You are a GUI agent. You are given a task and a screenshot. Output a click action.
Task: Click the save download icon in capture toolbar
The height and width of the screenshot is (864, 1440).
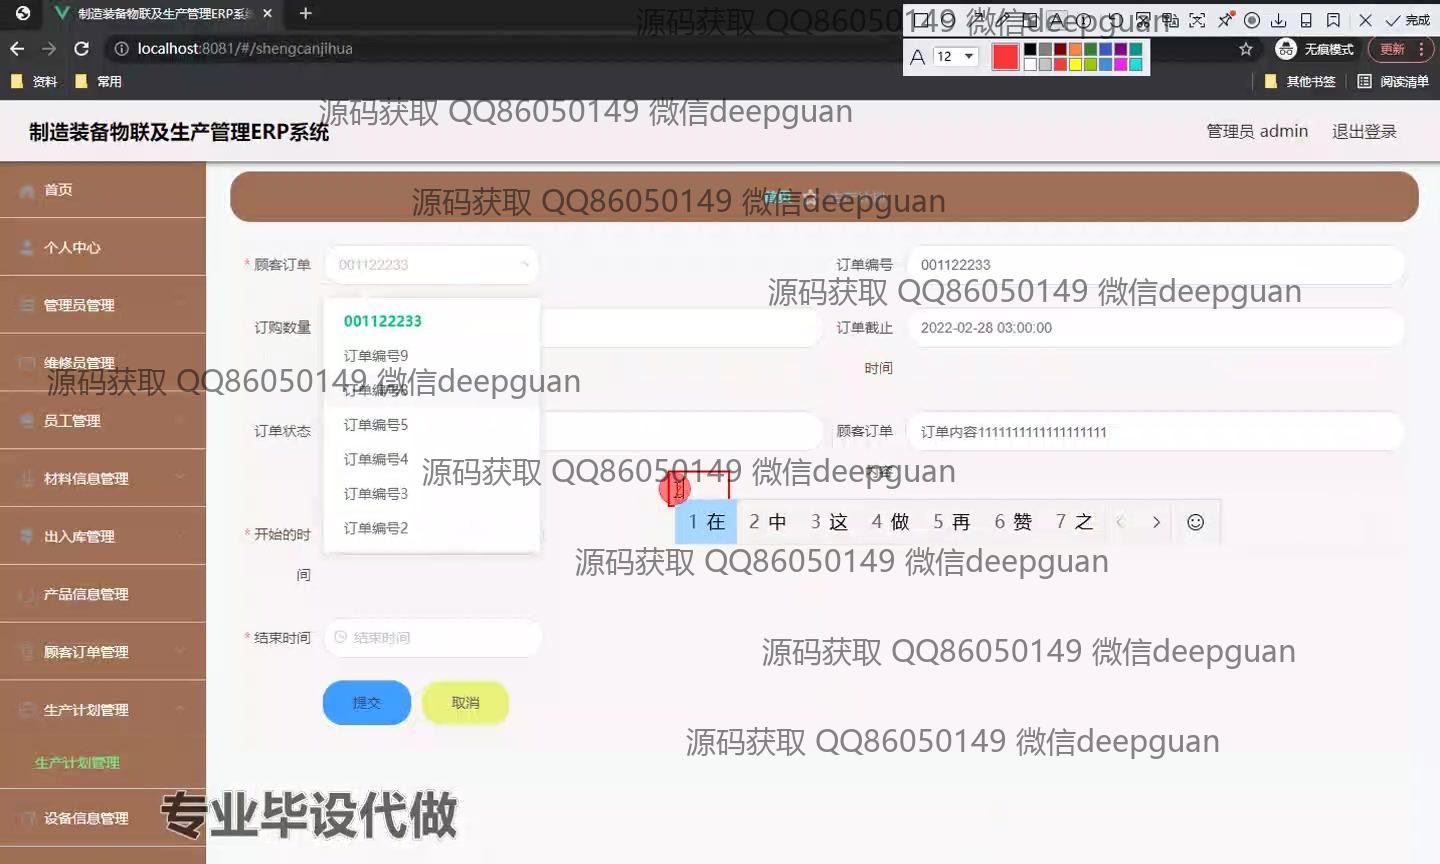click(1278, 20)
